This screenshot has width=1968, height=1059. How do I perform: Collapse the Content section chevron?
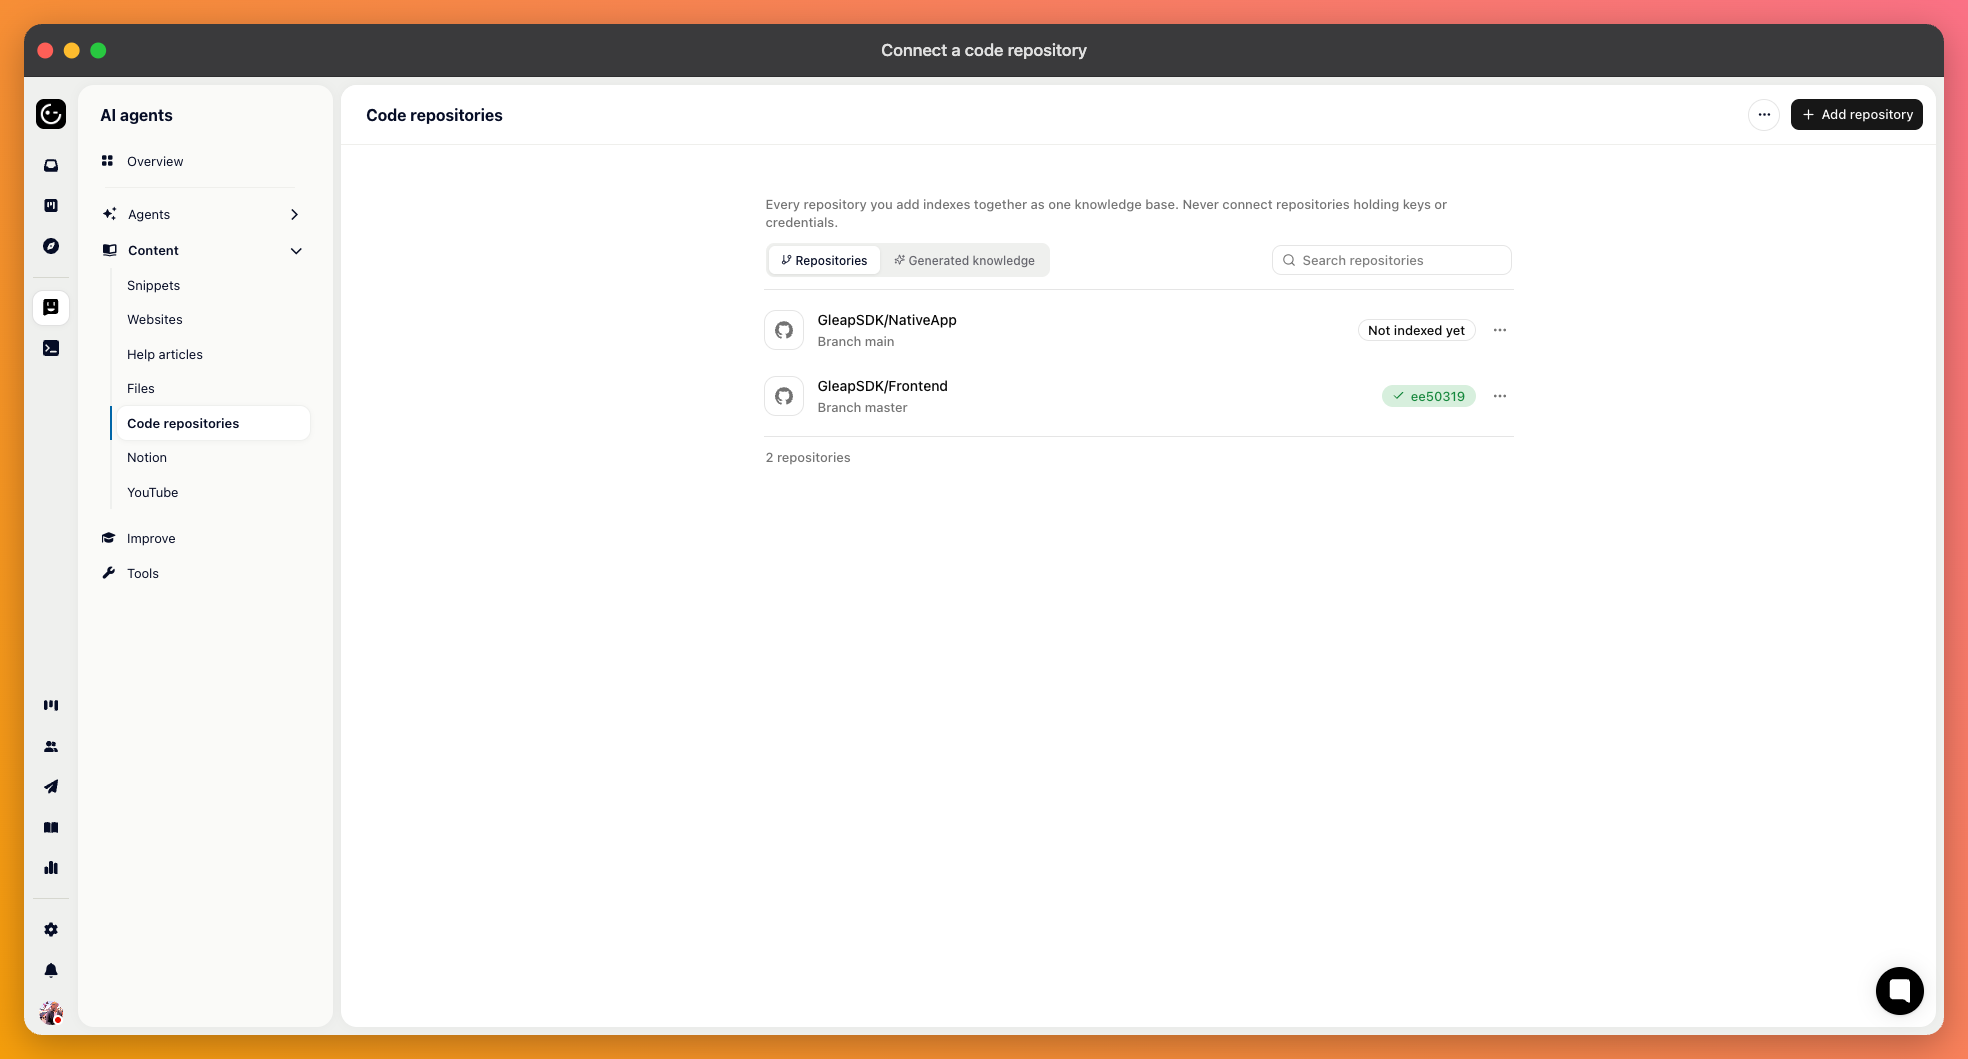pyautogui.click(x=296, y=251)
